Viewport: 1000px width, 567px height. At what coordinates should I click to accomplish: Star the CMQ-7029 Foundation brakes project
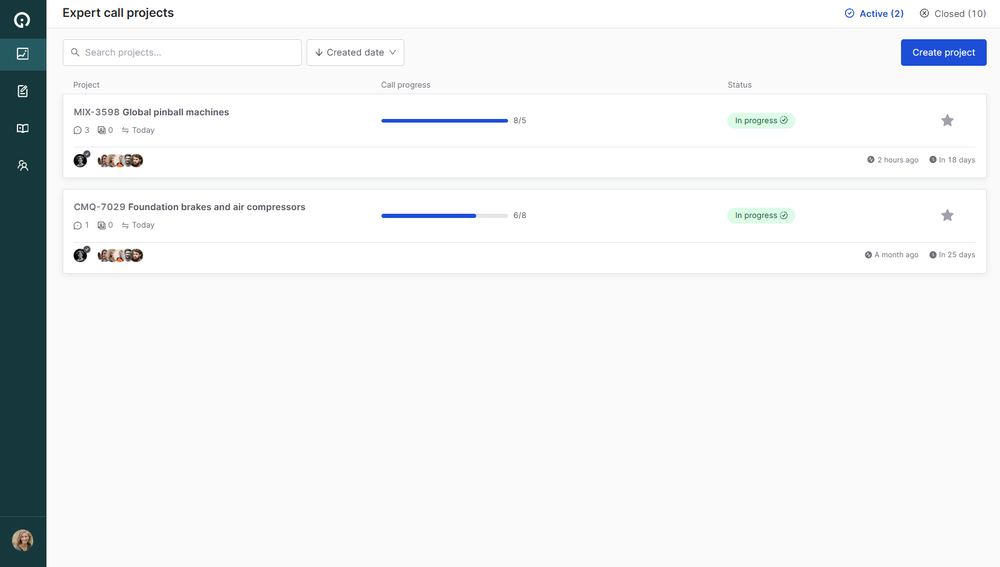pyautogui.click(x=947, y=216)
